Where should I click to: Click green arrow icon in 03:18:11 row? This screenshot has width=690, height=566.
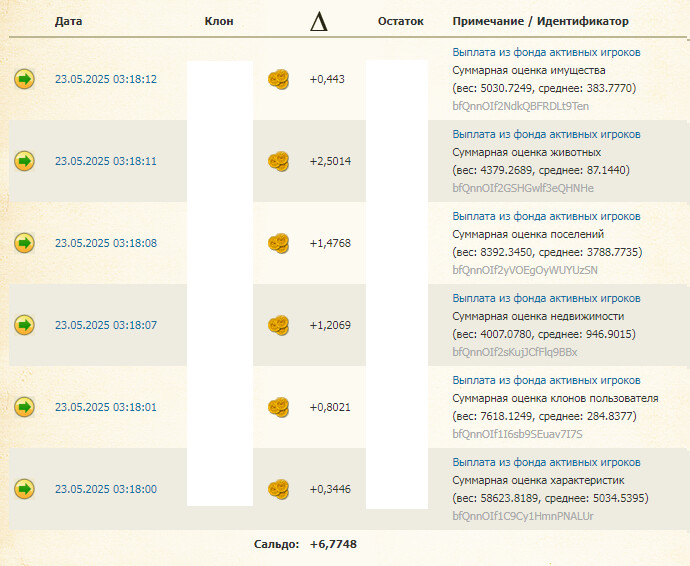(x=24, y=161)
